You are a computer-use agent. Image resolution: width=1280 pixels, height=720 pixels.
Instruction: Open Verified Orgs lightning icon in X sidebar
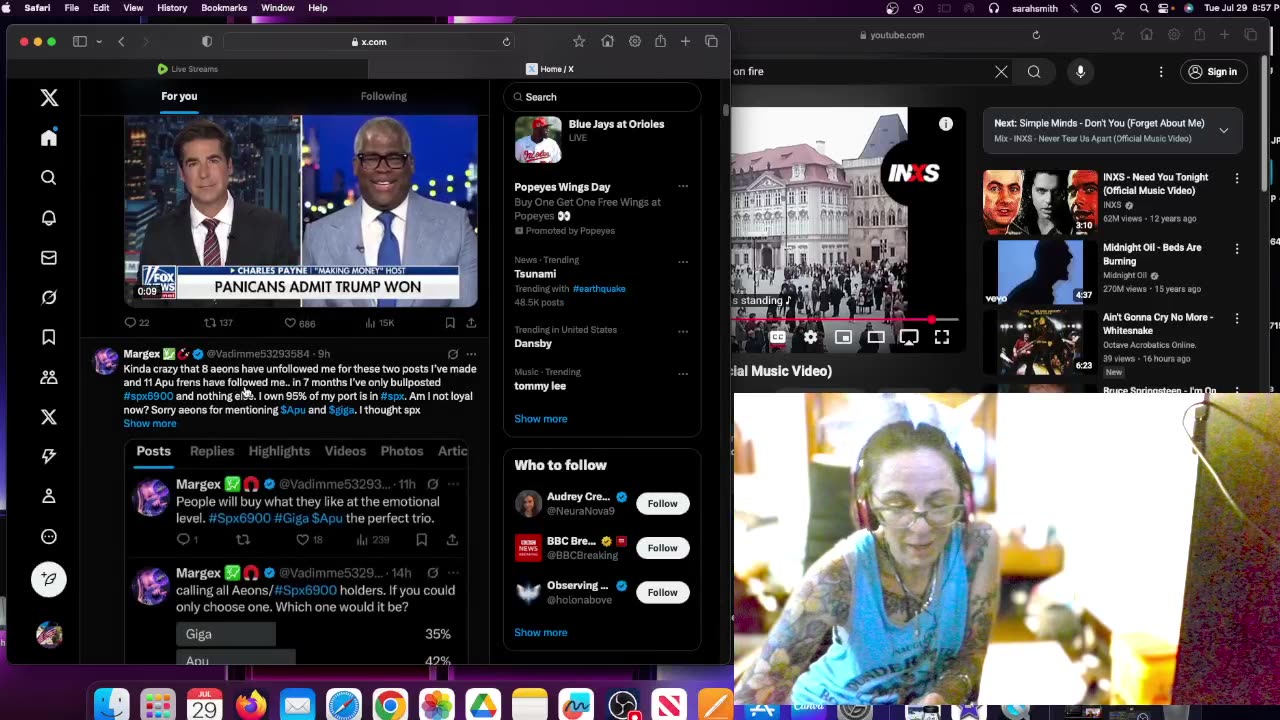click(x=49, y=456)
